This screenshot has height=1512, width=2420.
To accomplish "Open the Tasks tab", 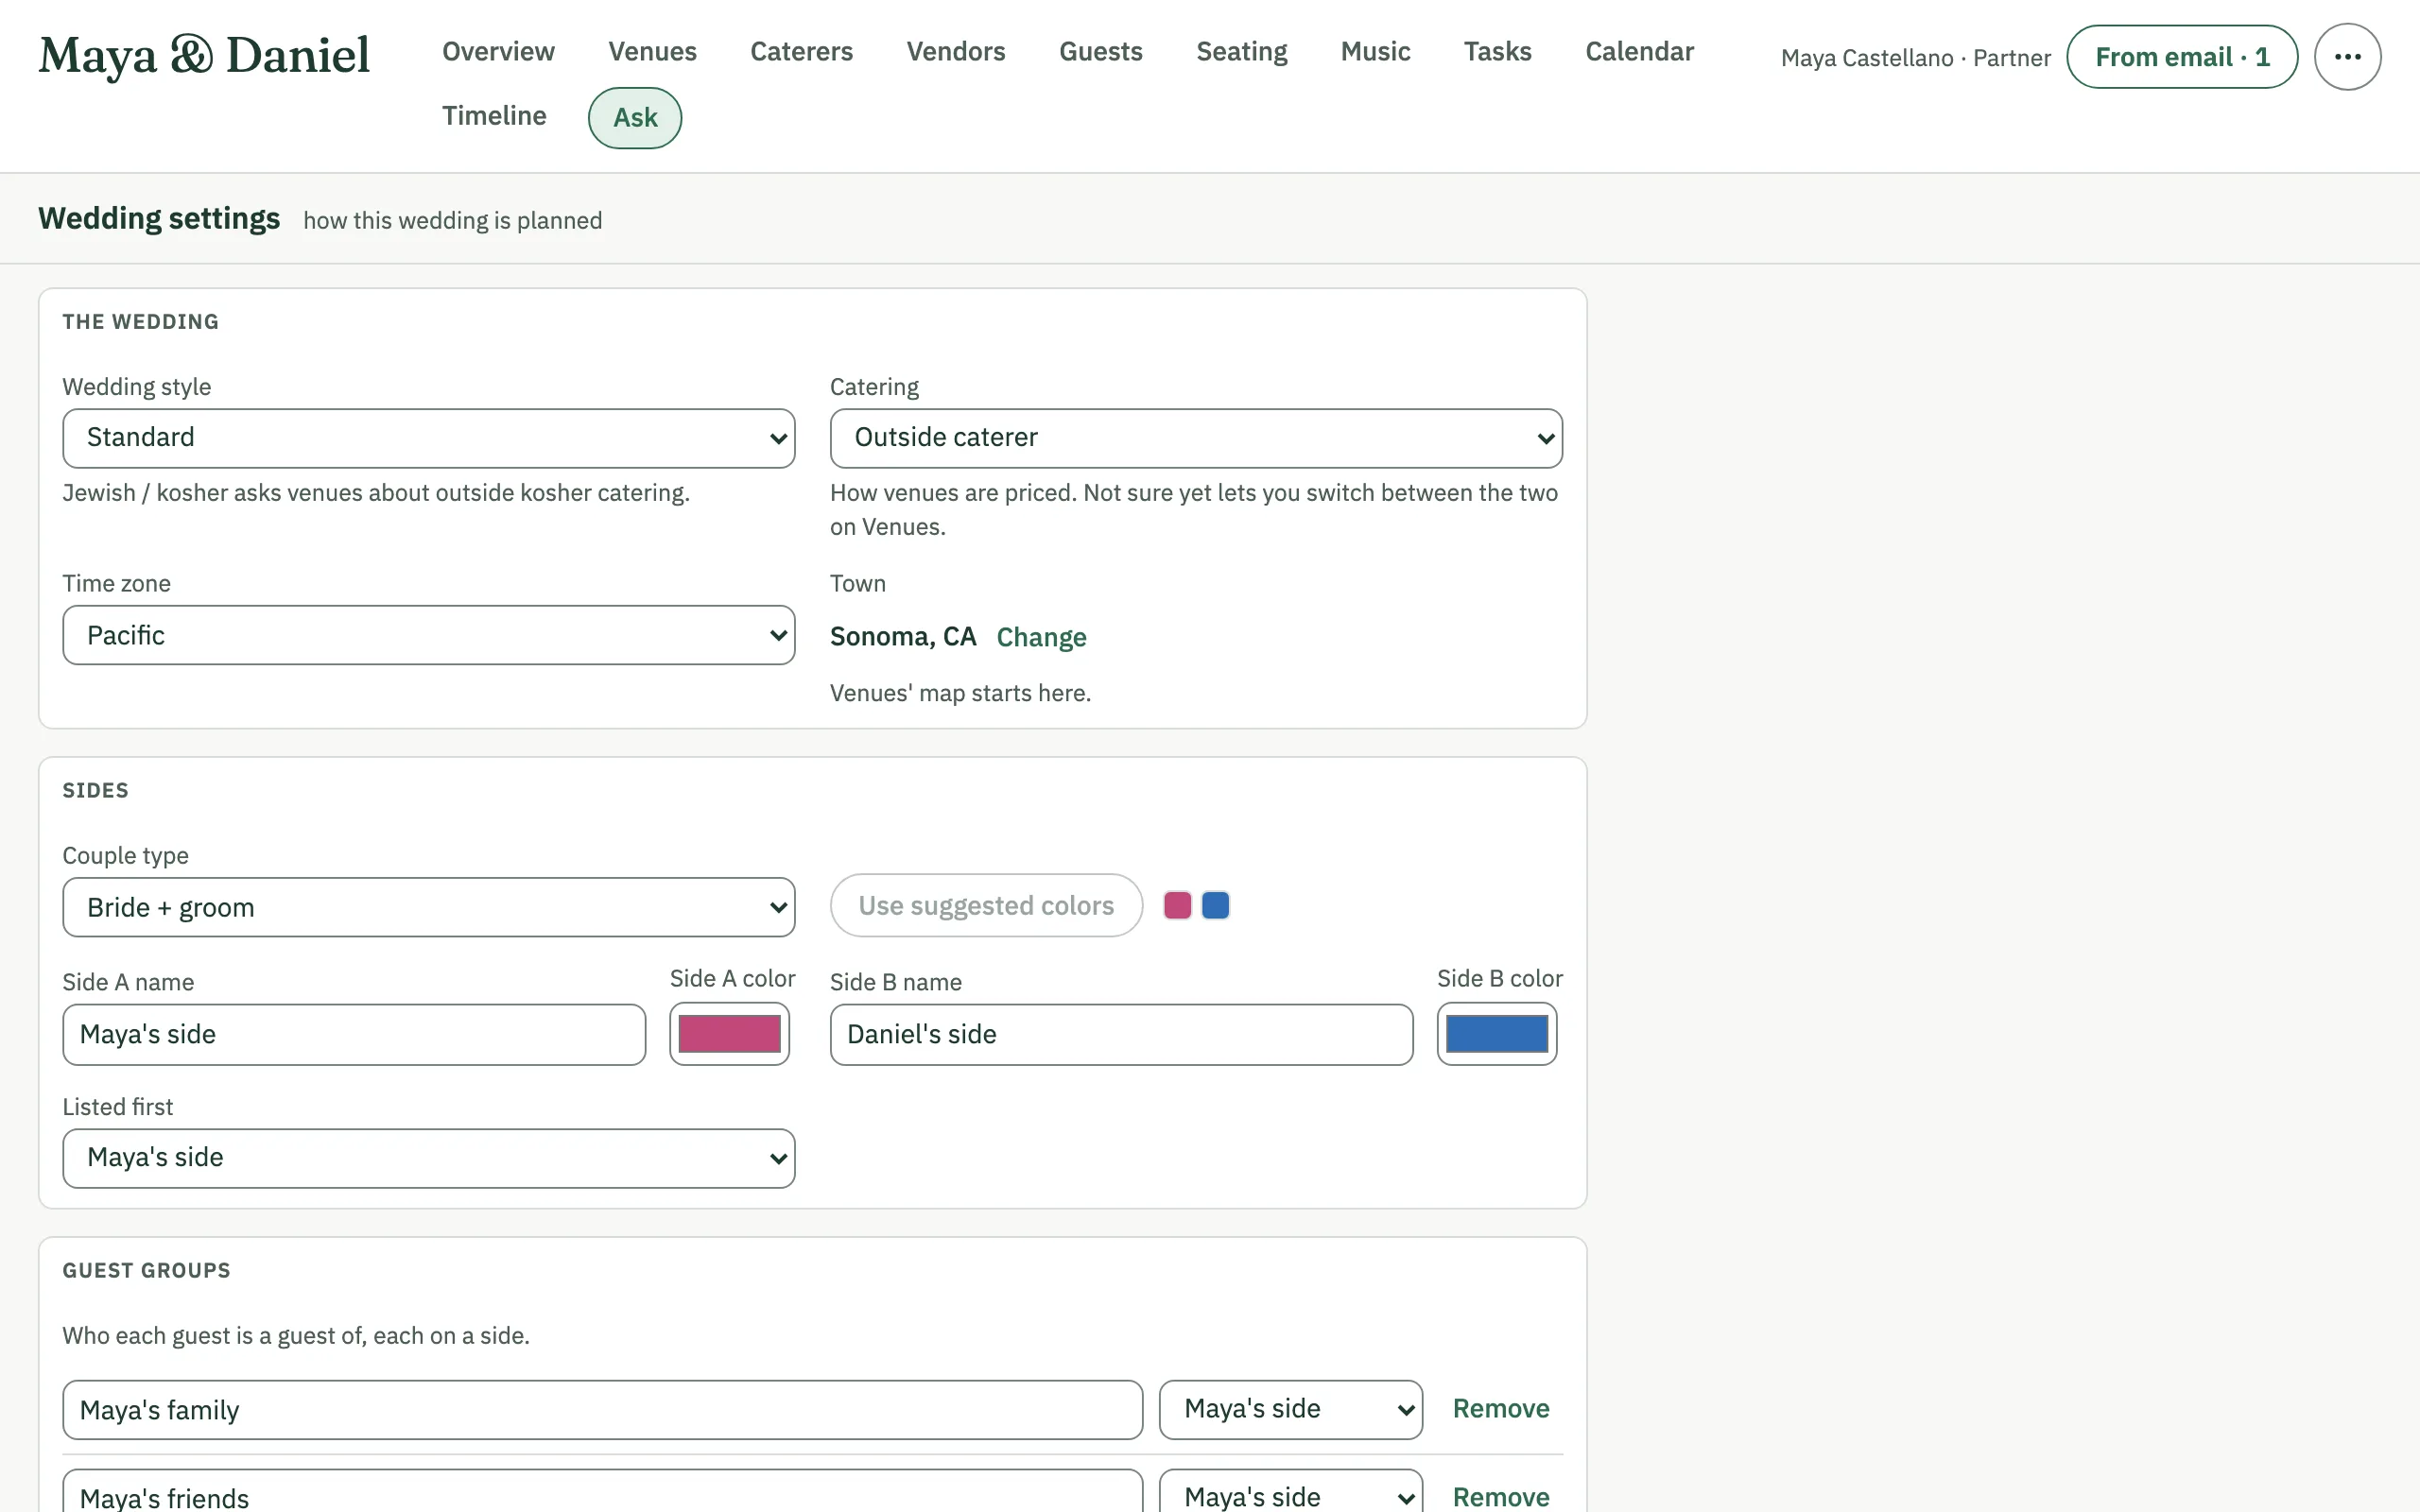I will click(x=1497, y=52).
